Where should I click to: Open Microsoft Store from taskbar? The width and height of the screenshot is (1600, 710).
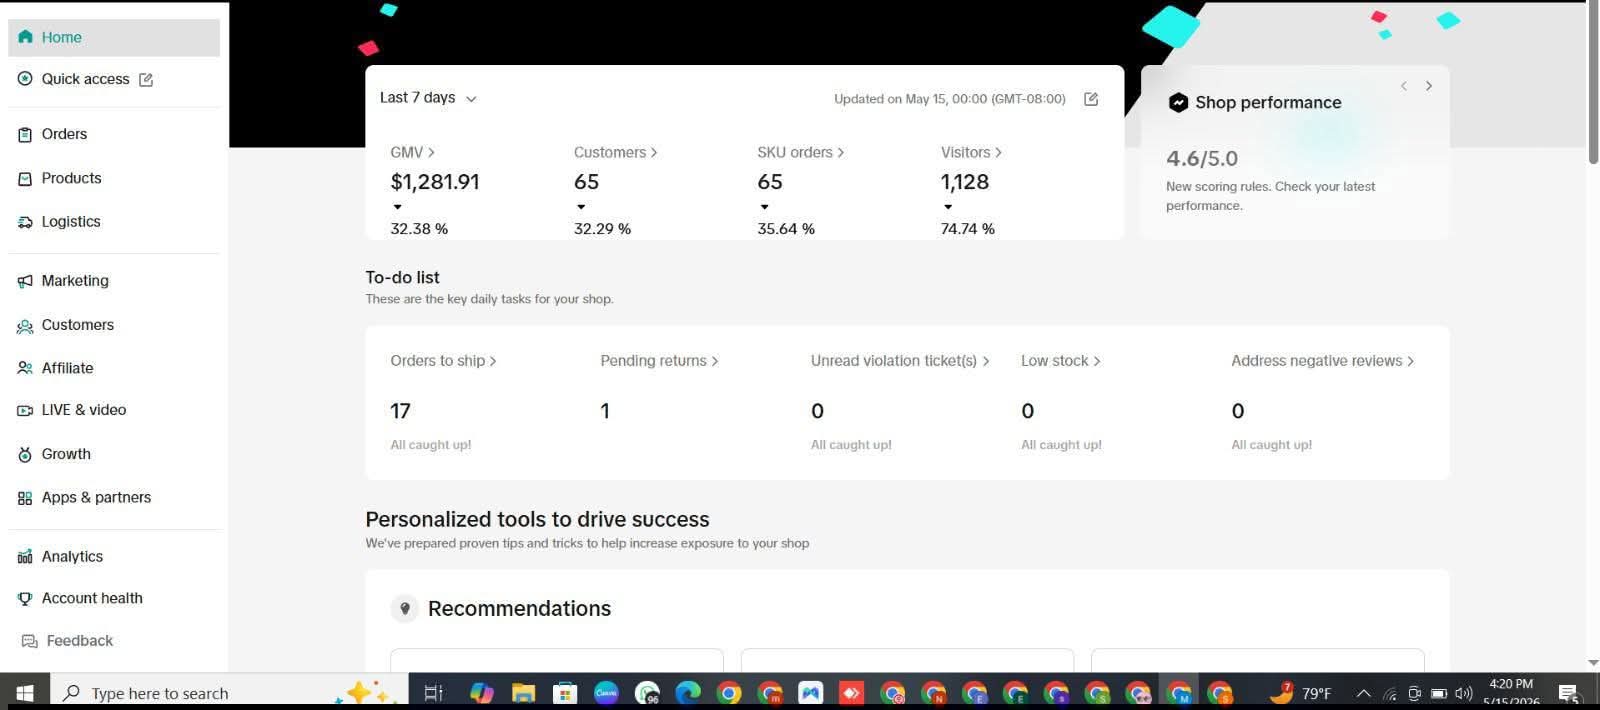(x=565, y=693)
